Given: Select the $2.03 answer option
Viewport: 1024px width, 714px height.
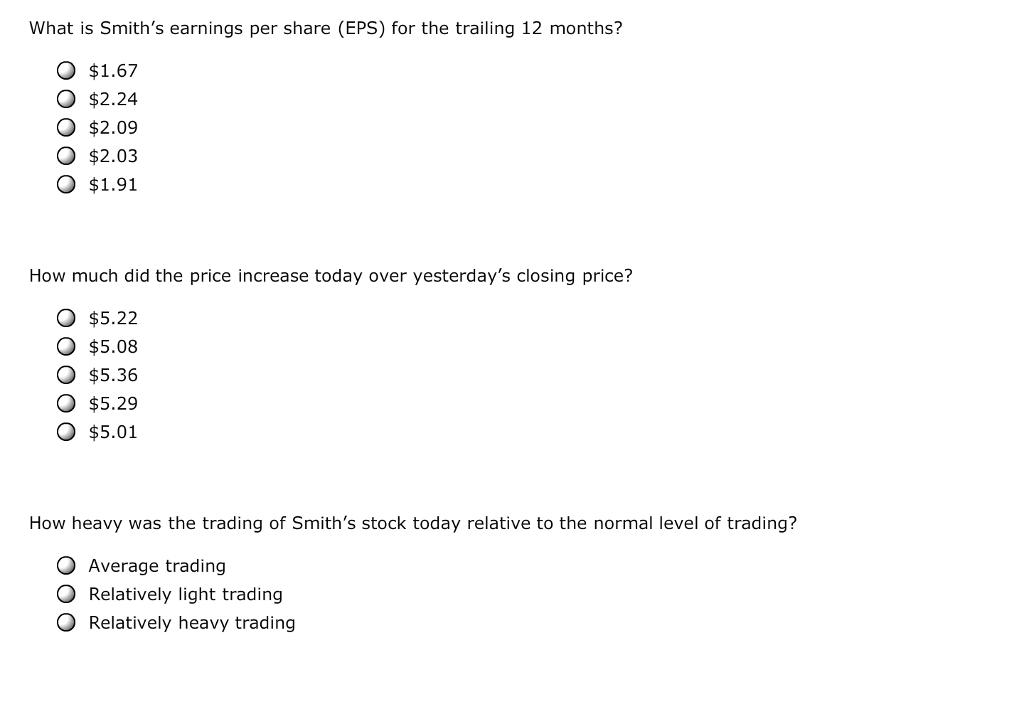Looking at the screenshot, I should [x=66, y=156].
